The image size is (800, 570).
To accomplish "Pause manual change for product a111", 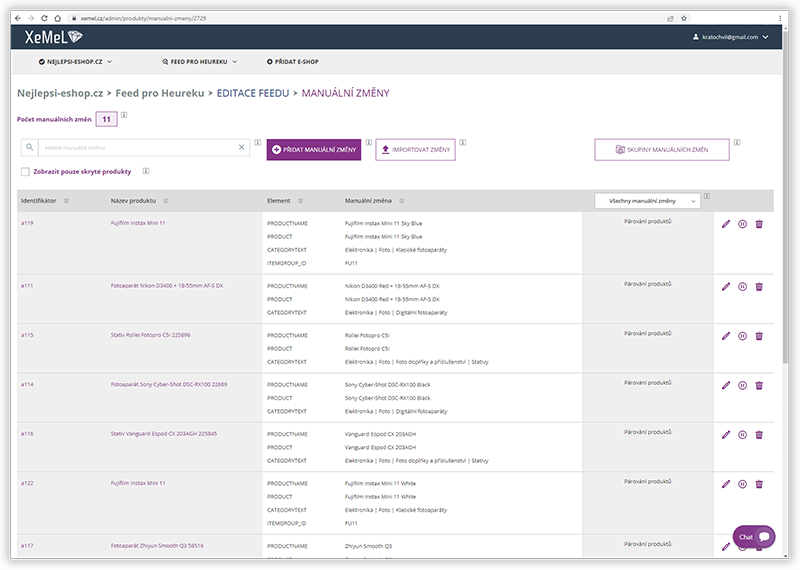I will tap(742, 287).
